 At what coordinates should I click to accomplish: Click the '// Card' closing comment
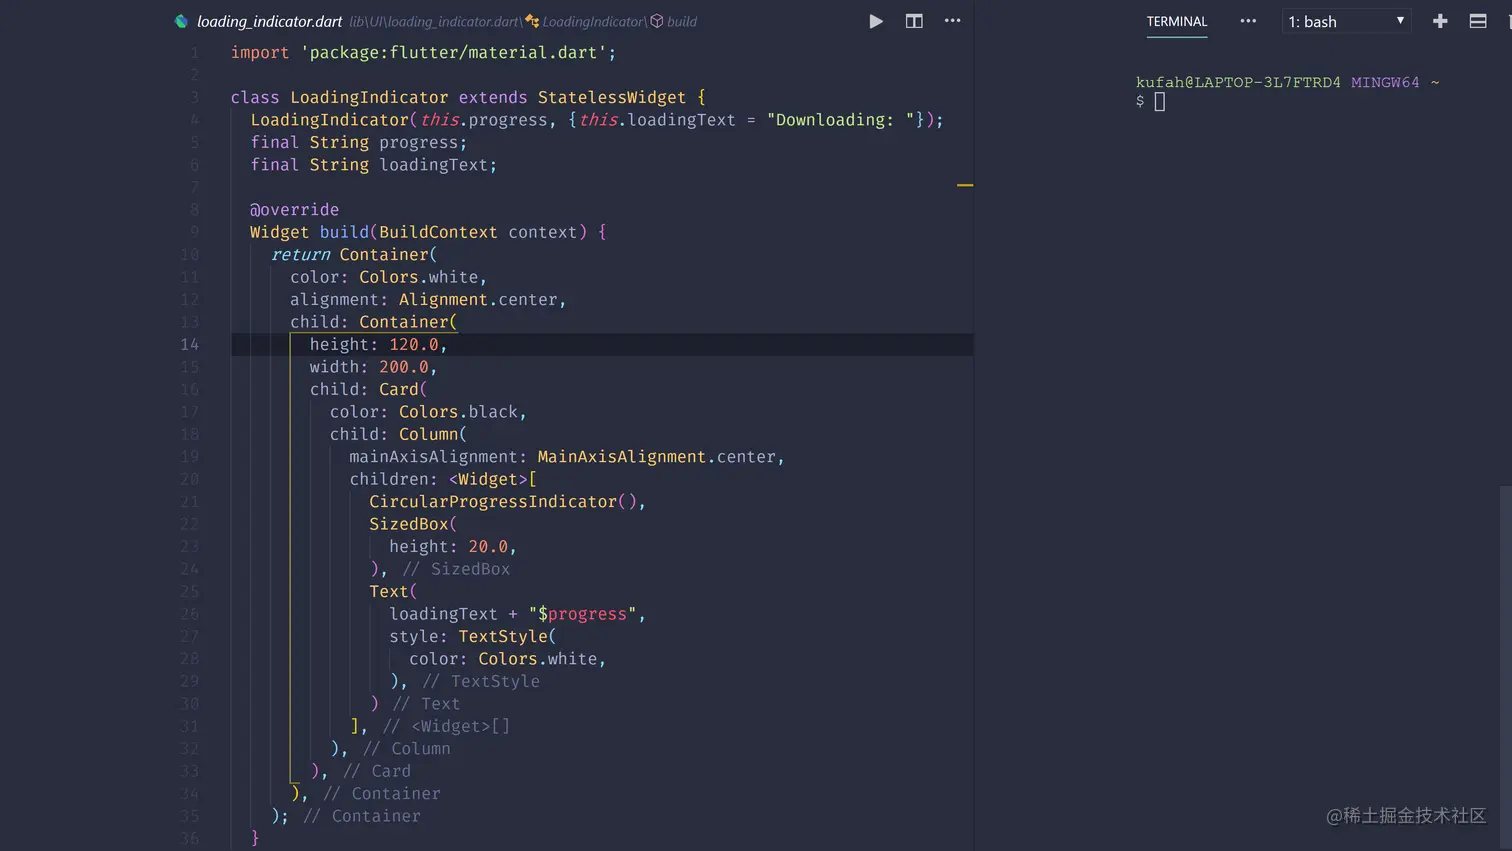(377, 771)
